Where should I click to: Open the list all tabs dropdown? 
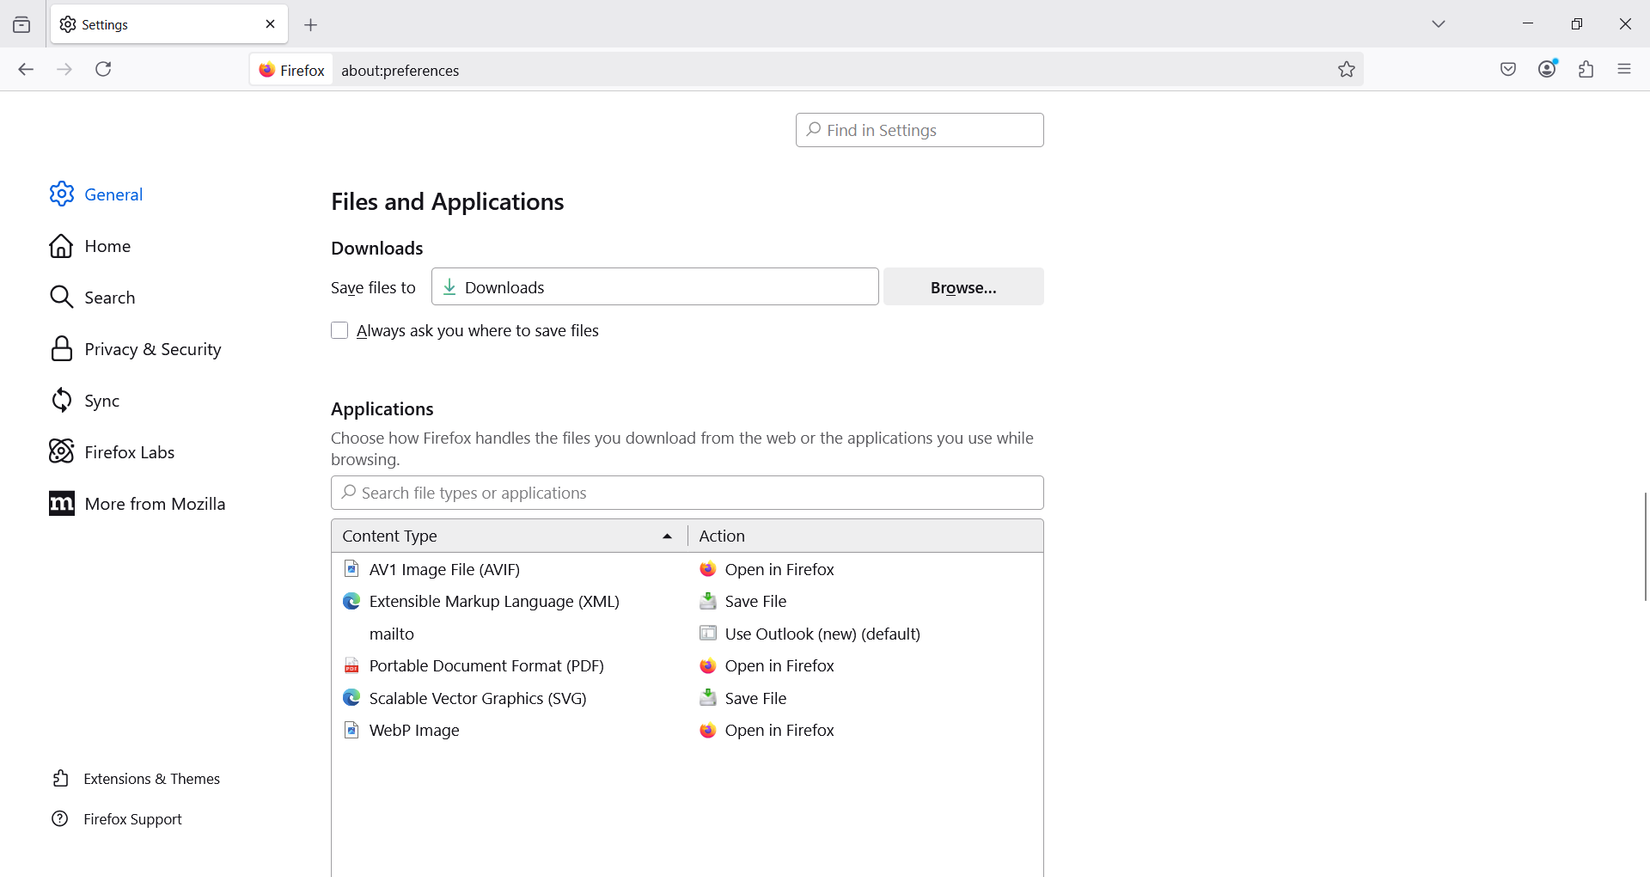pyautogui.click(x=1438, y=24)
